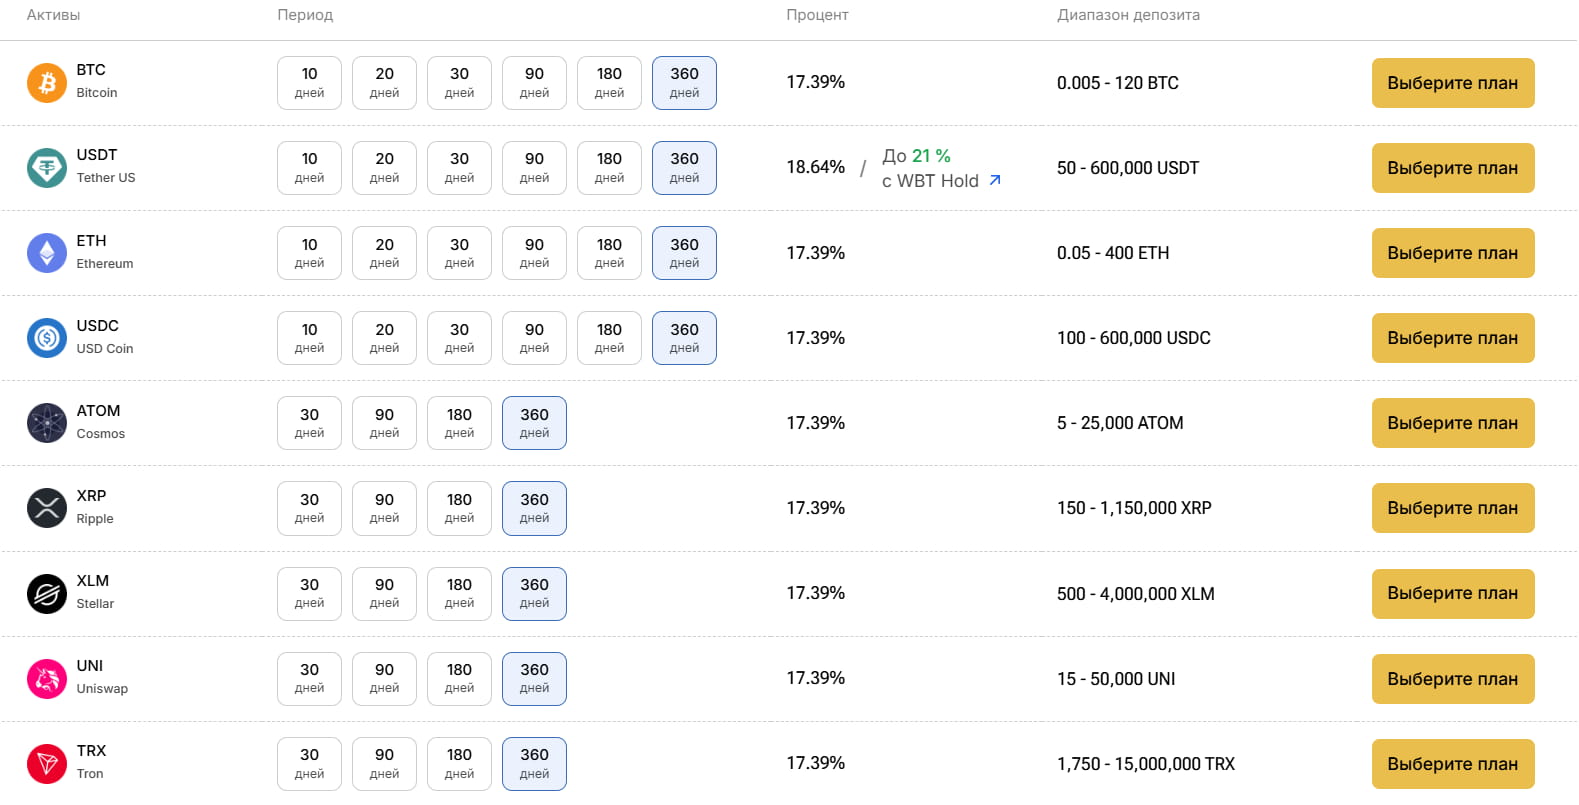Click the Ripple XRP coin icon

point(47,508)
